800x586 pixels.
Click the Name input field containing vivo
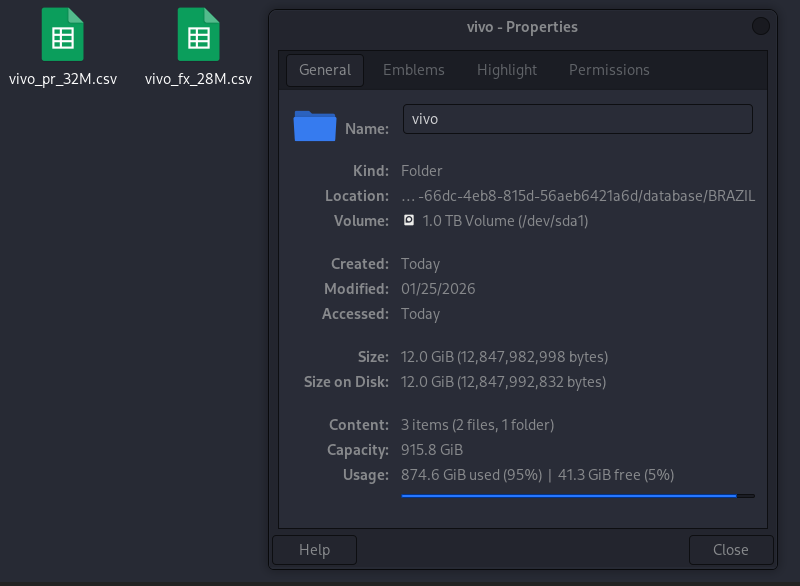[578, 119]
